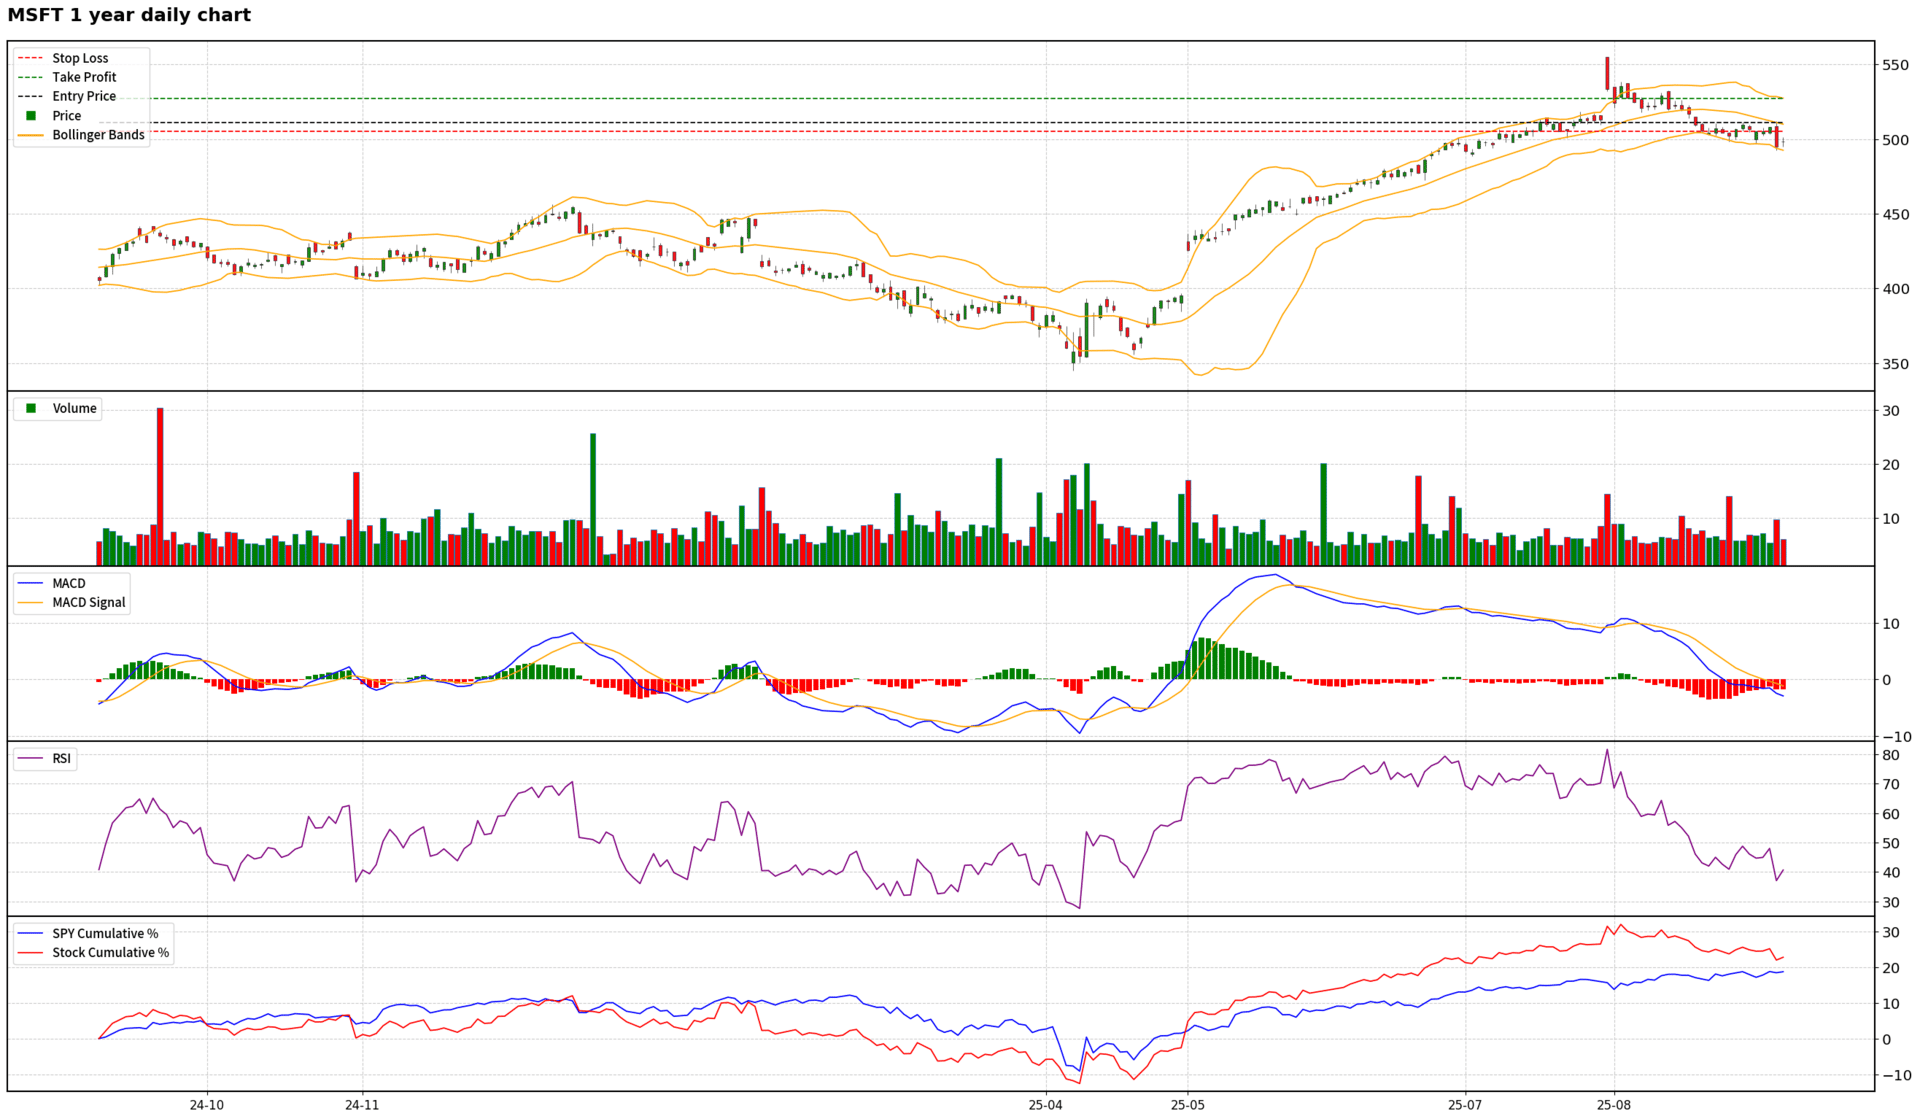Click the MSFT 1 year daily chart title

coord(129,15)
